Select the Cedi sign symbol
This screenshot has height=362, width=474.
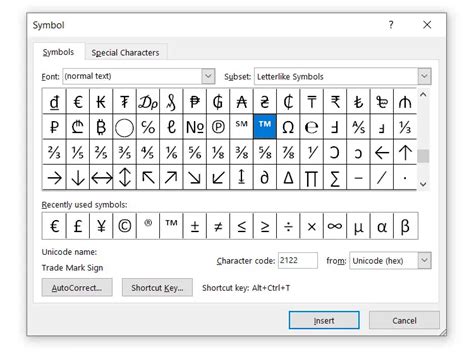coord(288,101)
